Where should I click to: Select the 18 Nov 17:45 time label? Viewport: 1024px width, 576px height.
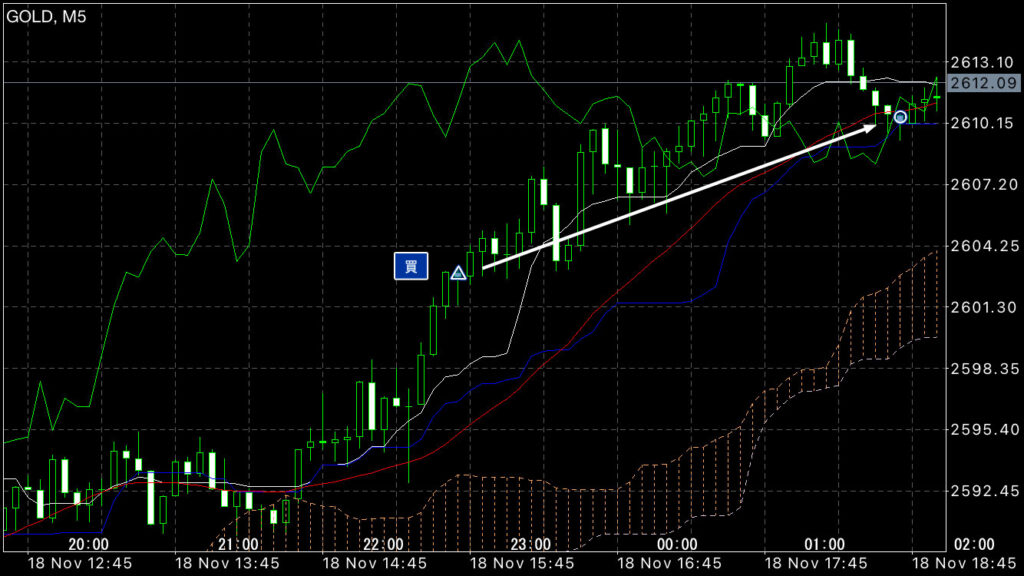click(816, 564)
